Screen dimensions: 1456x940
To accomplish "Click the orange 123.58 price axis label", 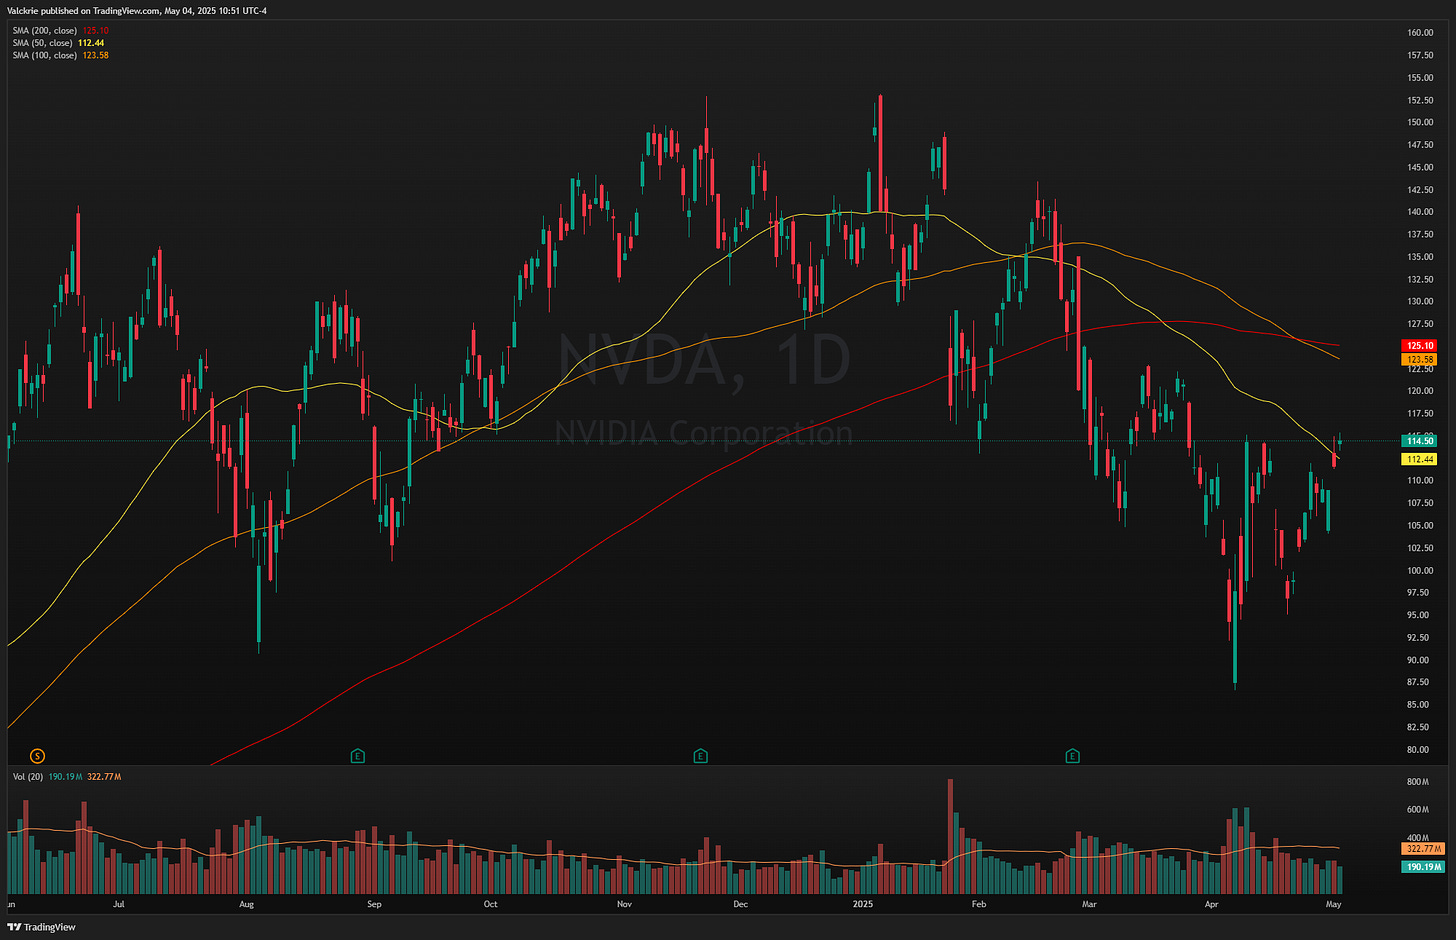I will click(1421, 359).
